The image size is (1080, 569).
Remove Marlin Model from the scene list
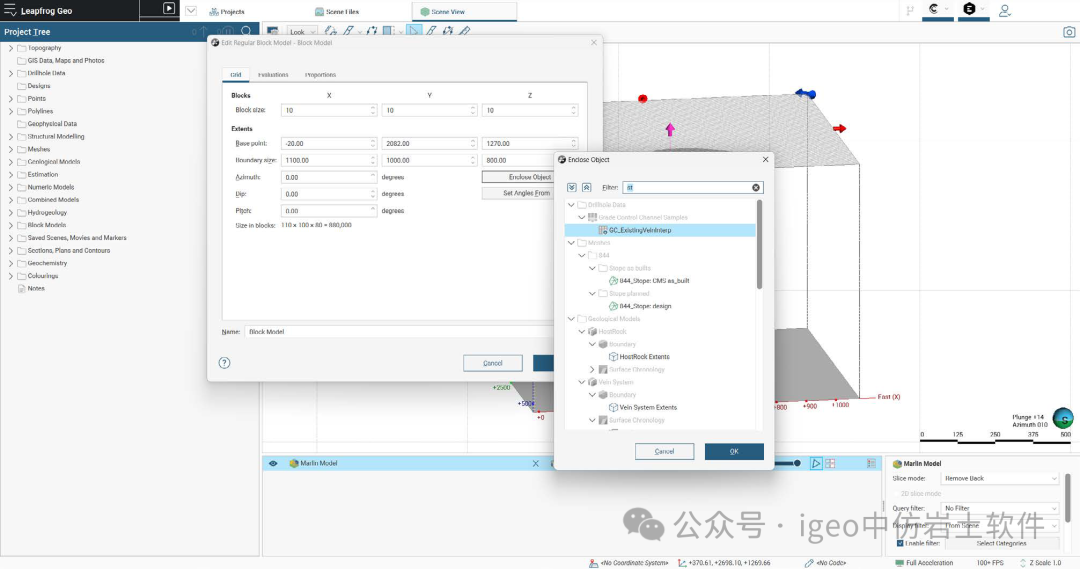[536, 464]
